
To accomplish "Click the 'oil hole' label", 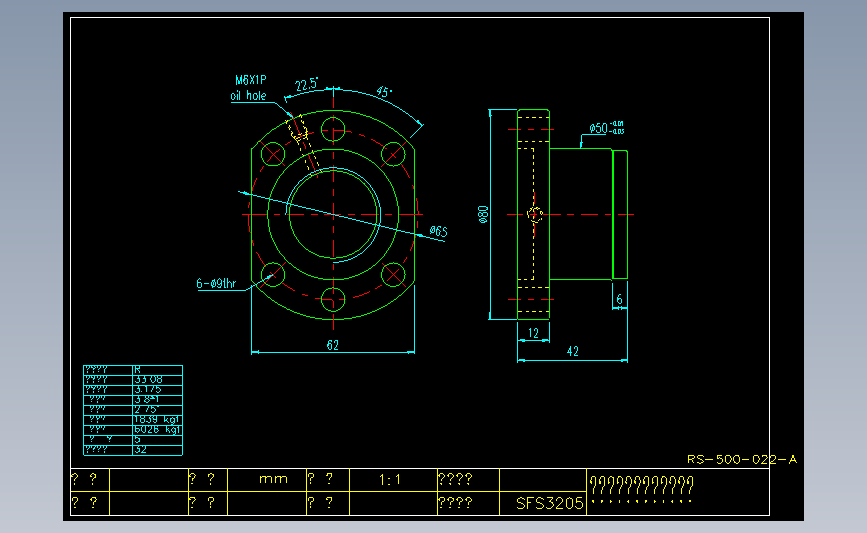I will tap(248, 96).
